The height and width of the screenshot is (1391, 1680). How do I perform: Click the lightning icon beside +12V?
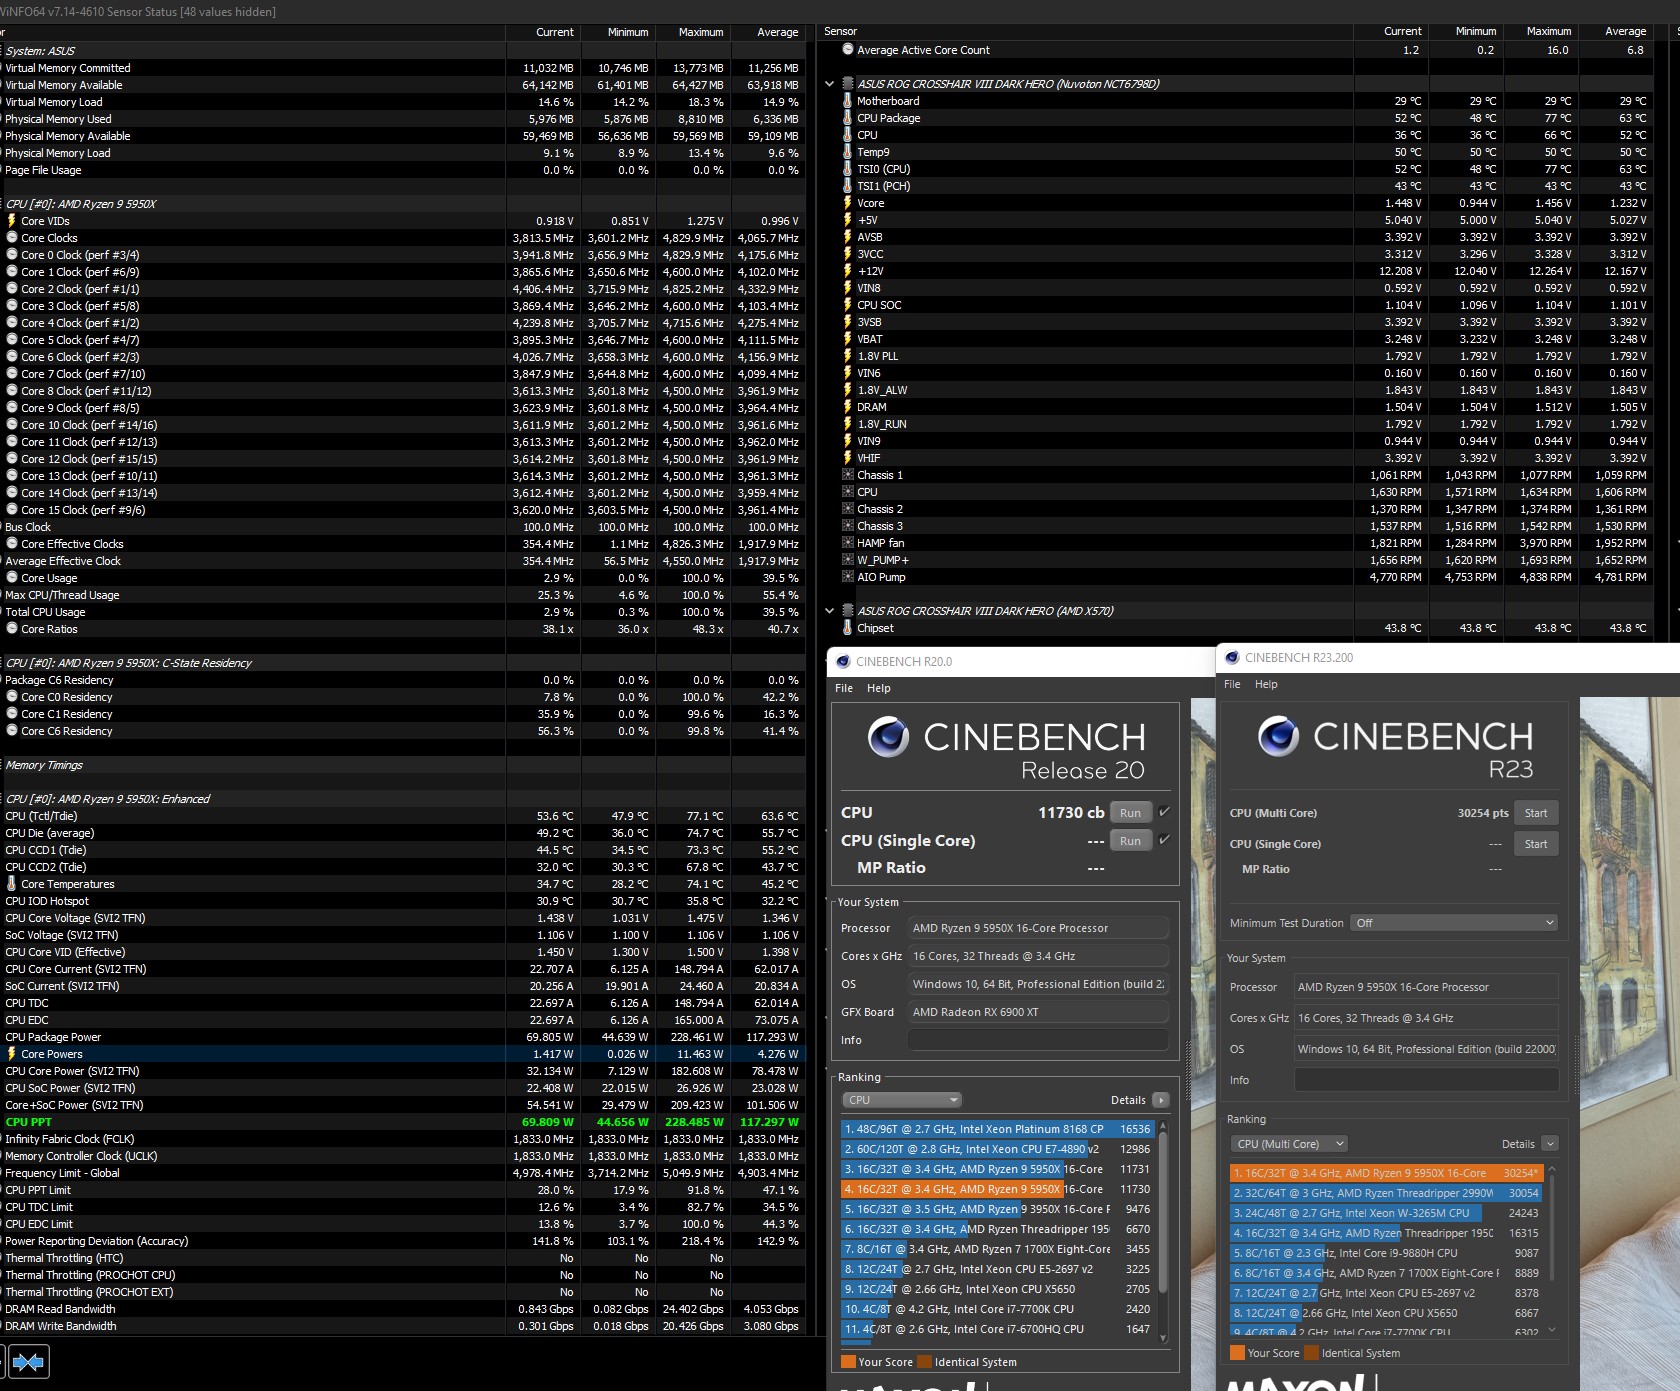click(848, 271)
